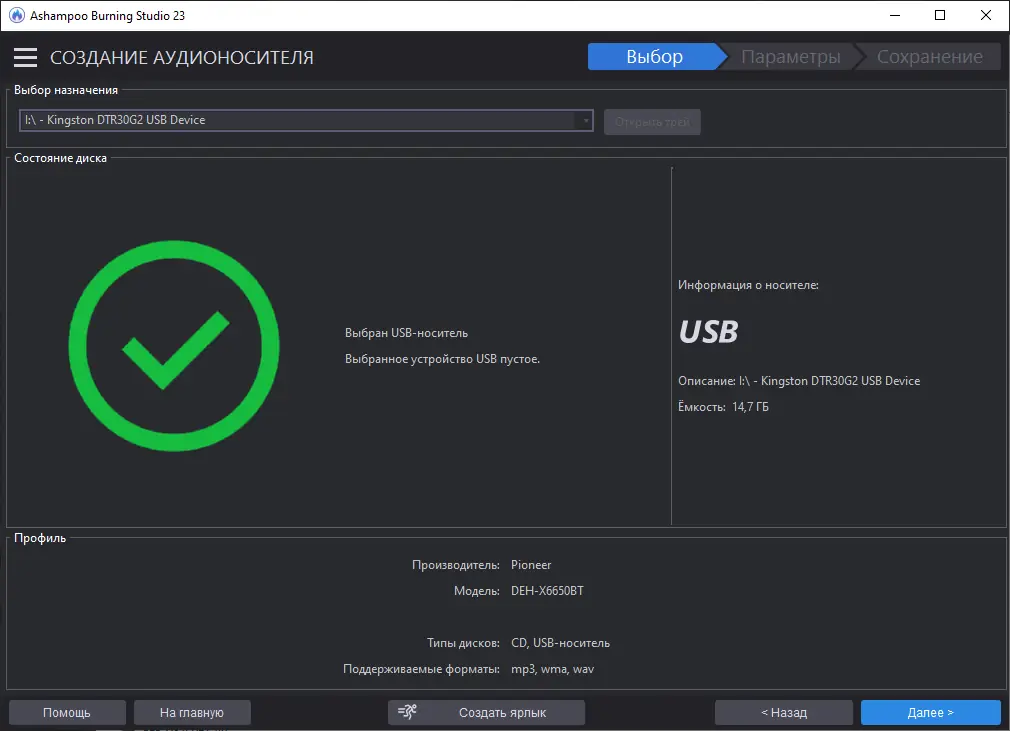The width and height of the screenshot is (1010, 731).
Task: Click the green checkmark status icon
Action: pos(174,346)
